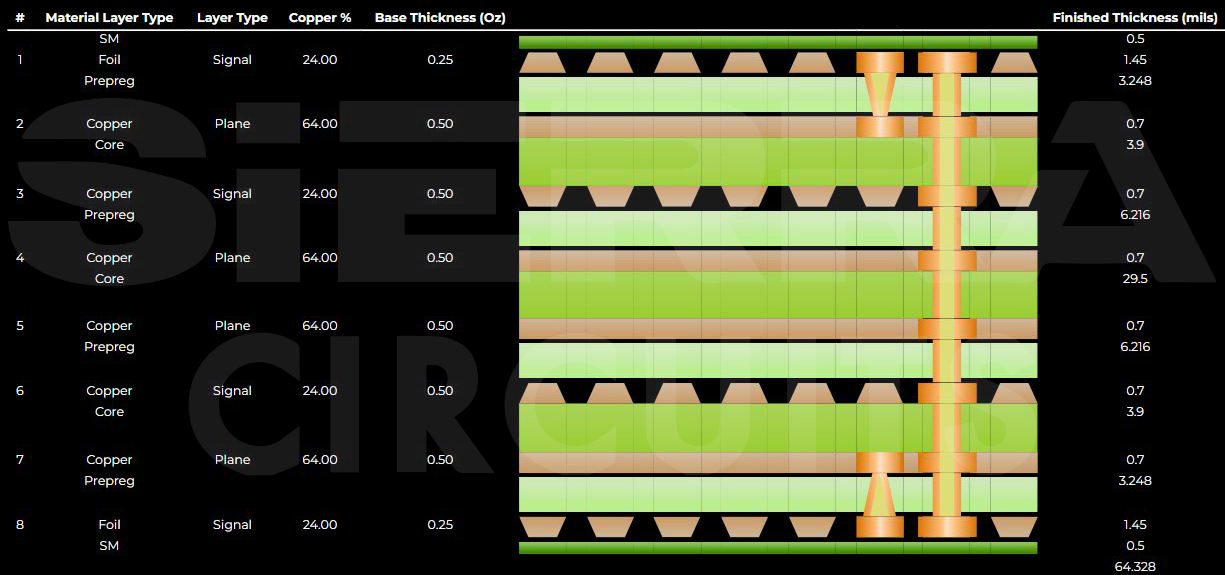Select finished thickness 6.216 below layer 5
The image size is (1225, 575).
coord(1135,347)
